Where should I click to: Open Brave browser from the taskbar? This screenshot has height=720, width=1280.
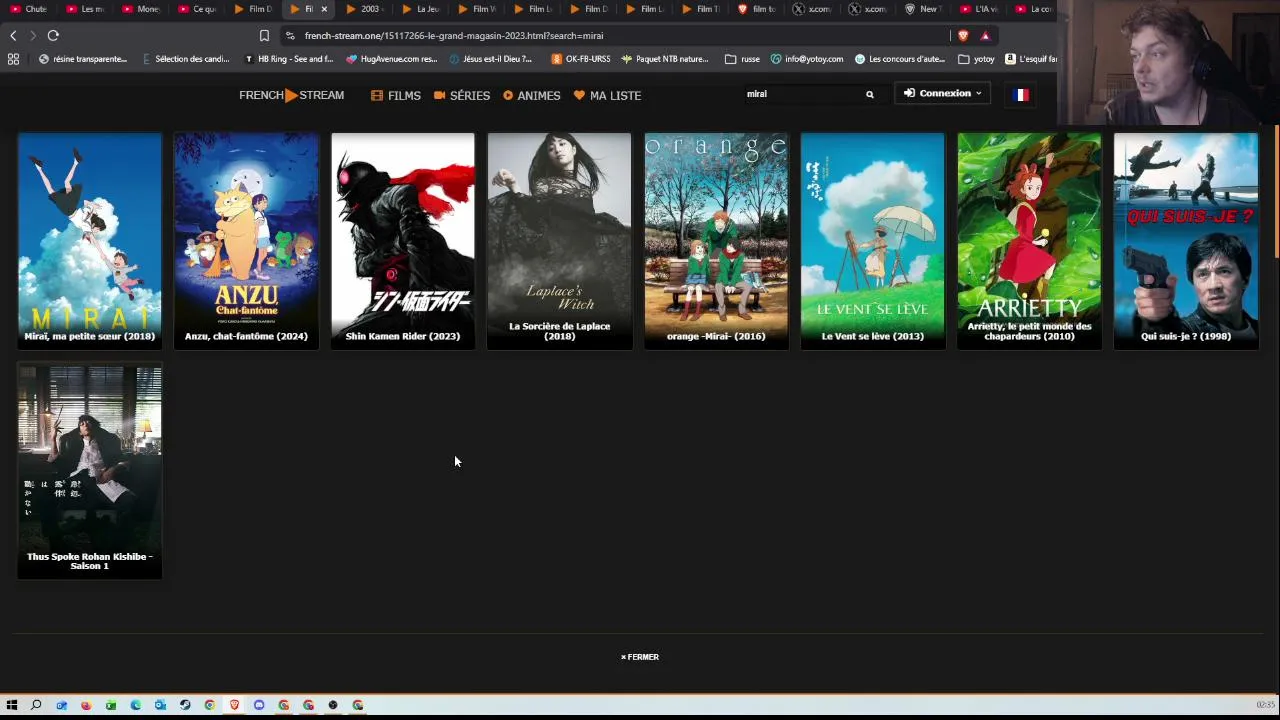tap(234, 705)
